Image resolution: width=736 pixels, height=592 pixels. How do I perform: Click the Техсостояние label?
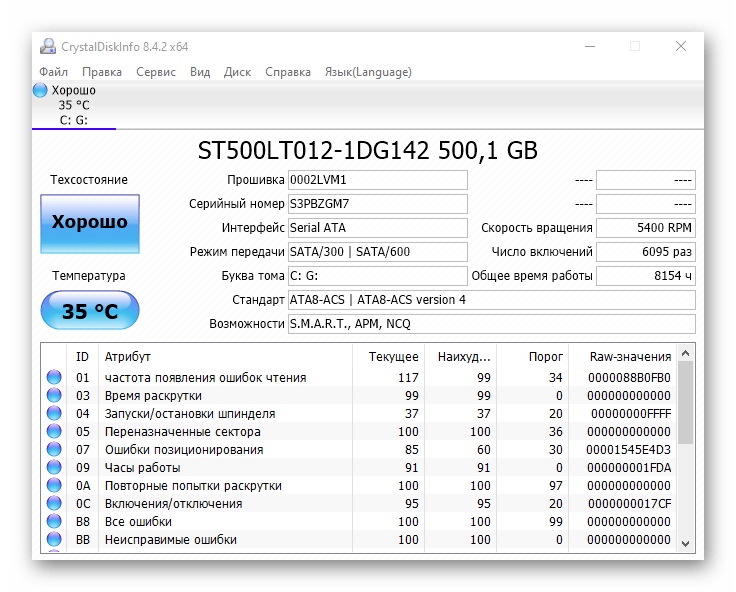point(89,180)
